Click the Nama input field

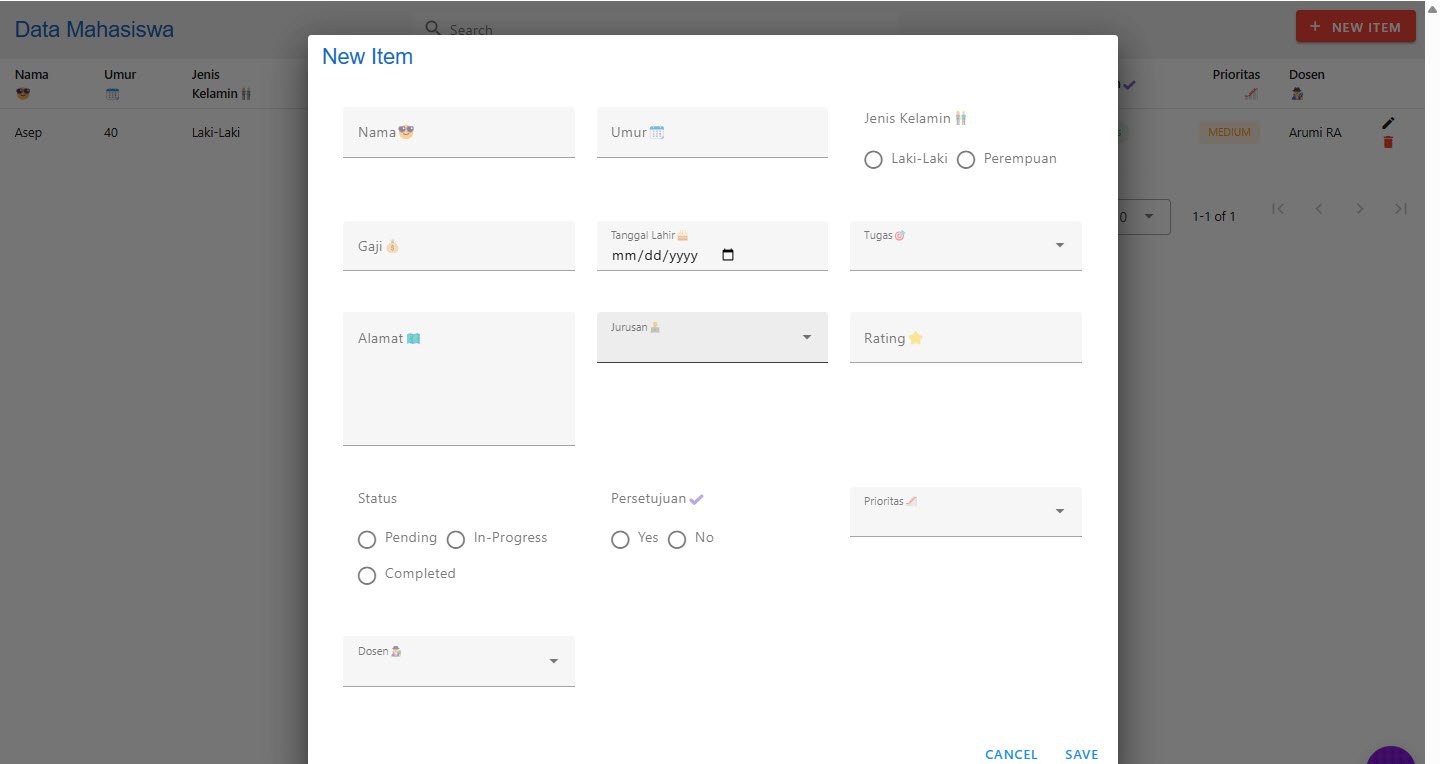459,132
